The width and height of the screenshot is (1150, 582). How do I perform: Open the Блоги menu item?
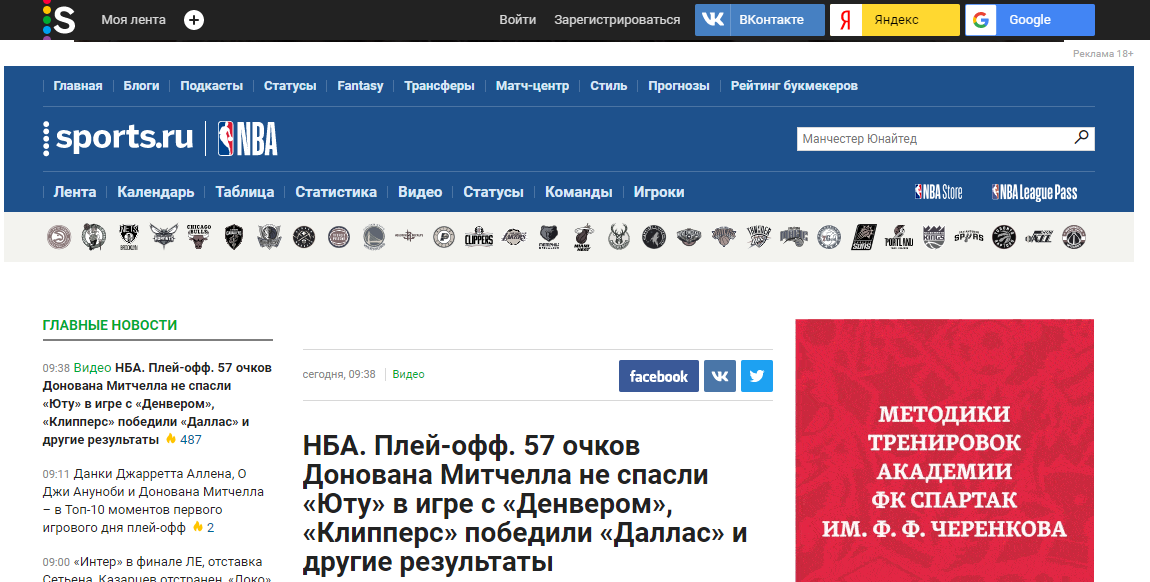(x=142, y=86)
